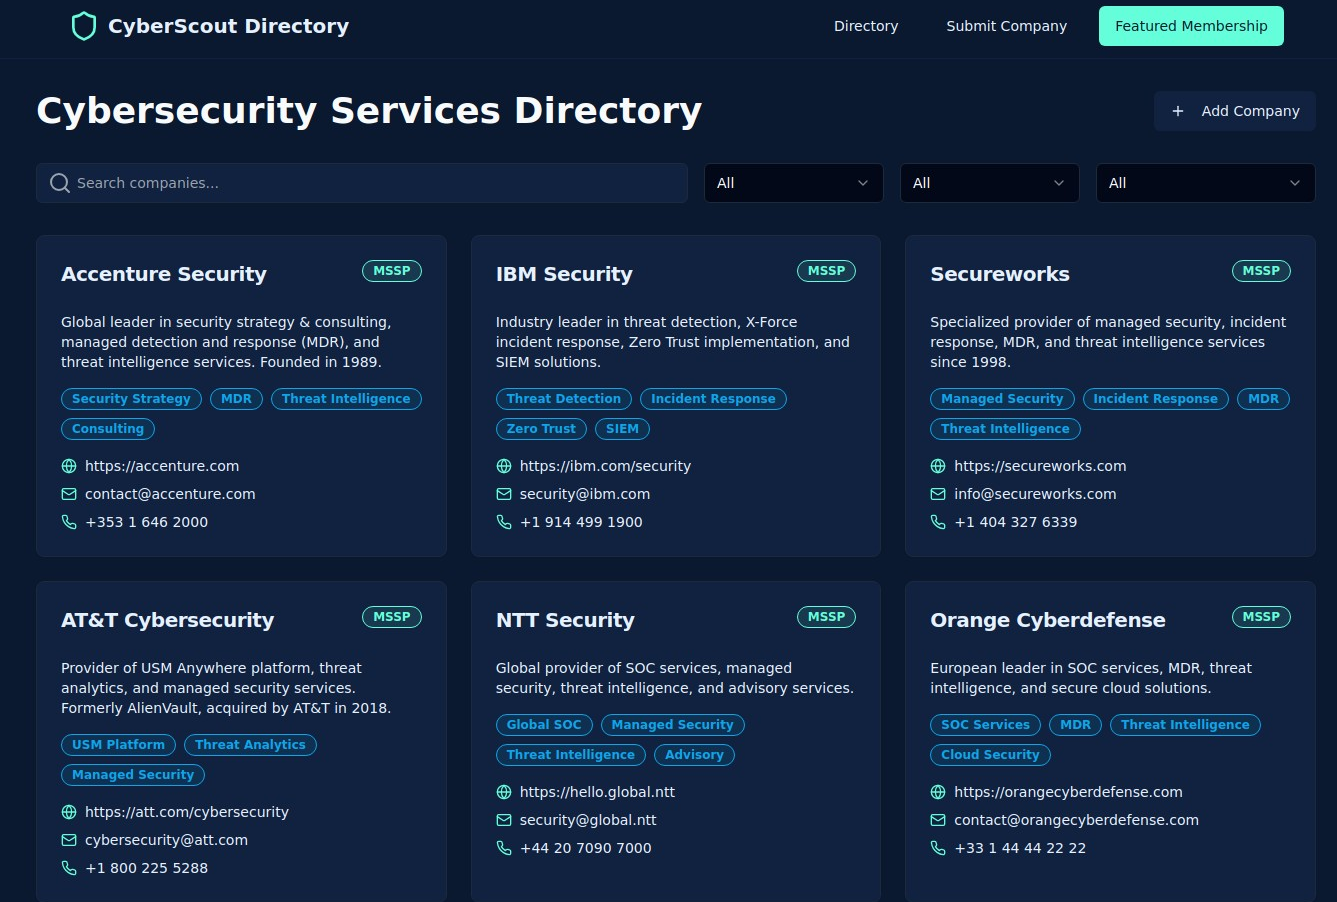This screenshot has width=1337, height=902.
Task: Select the Zero Trust tag on IBM Security
Action: coord(541,429)
